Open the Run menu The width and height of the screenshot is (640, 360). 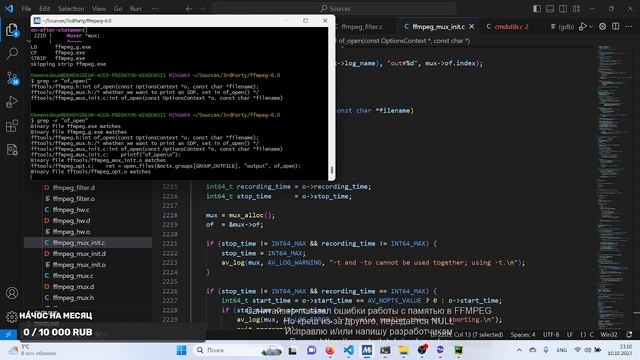(136, 9)
